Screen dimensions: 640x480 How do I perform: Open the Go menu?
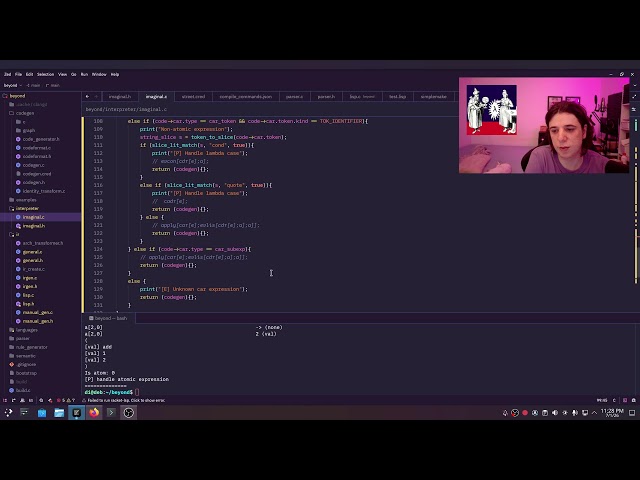point(74,74)
